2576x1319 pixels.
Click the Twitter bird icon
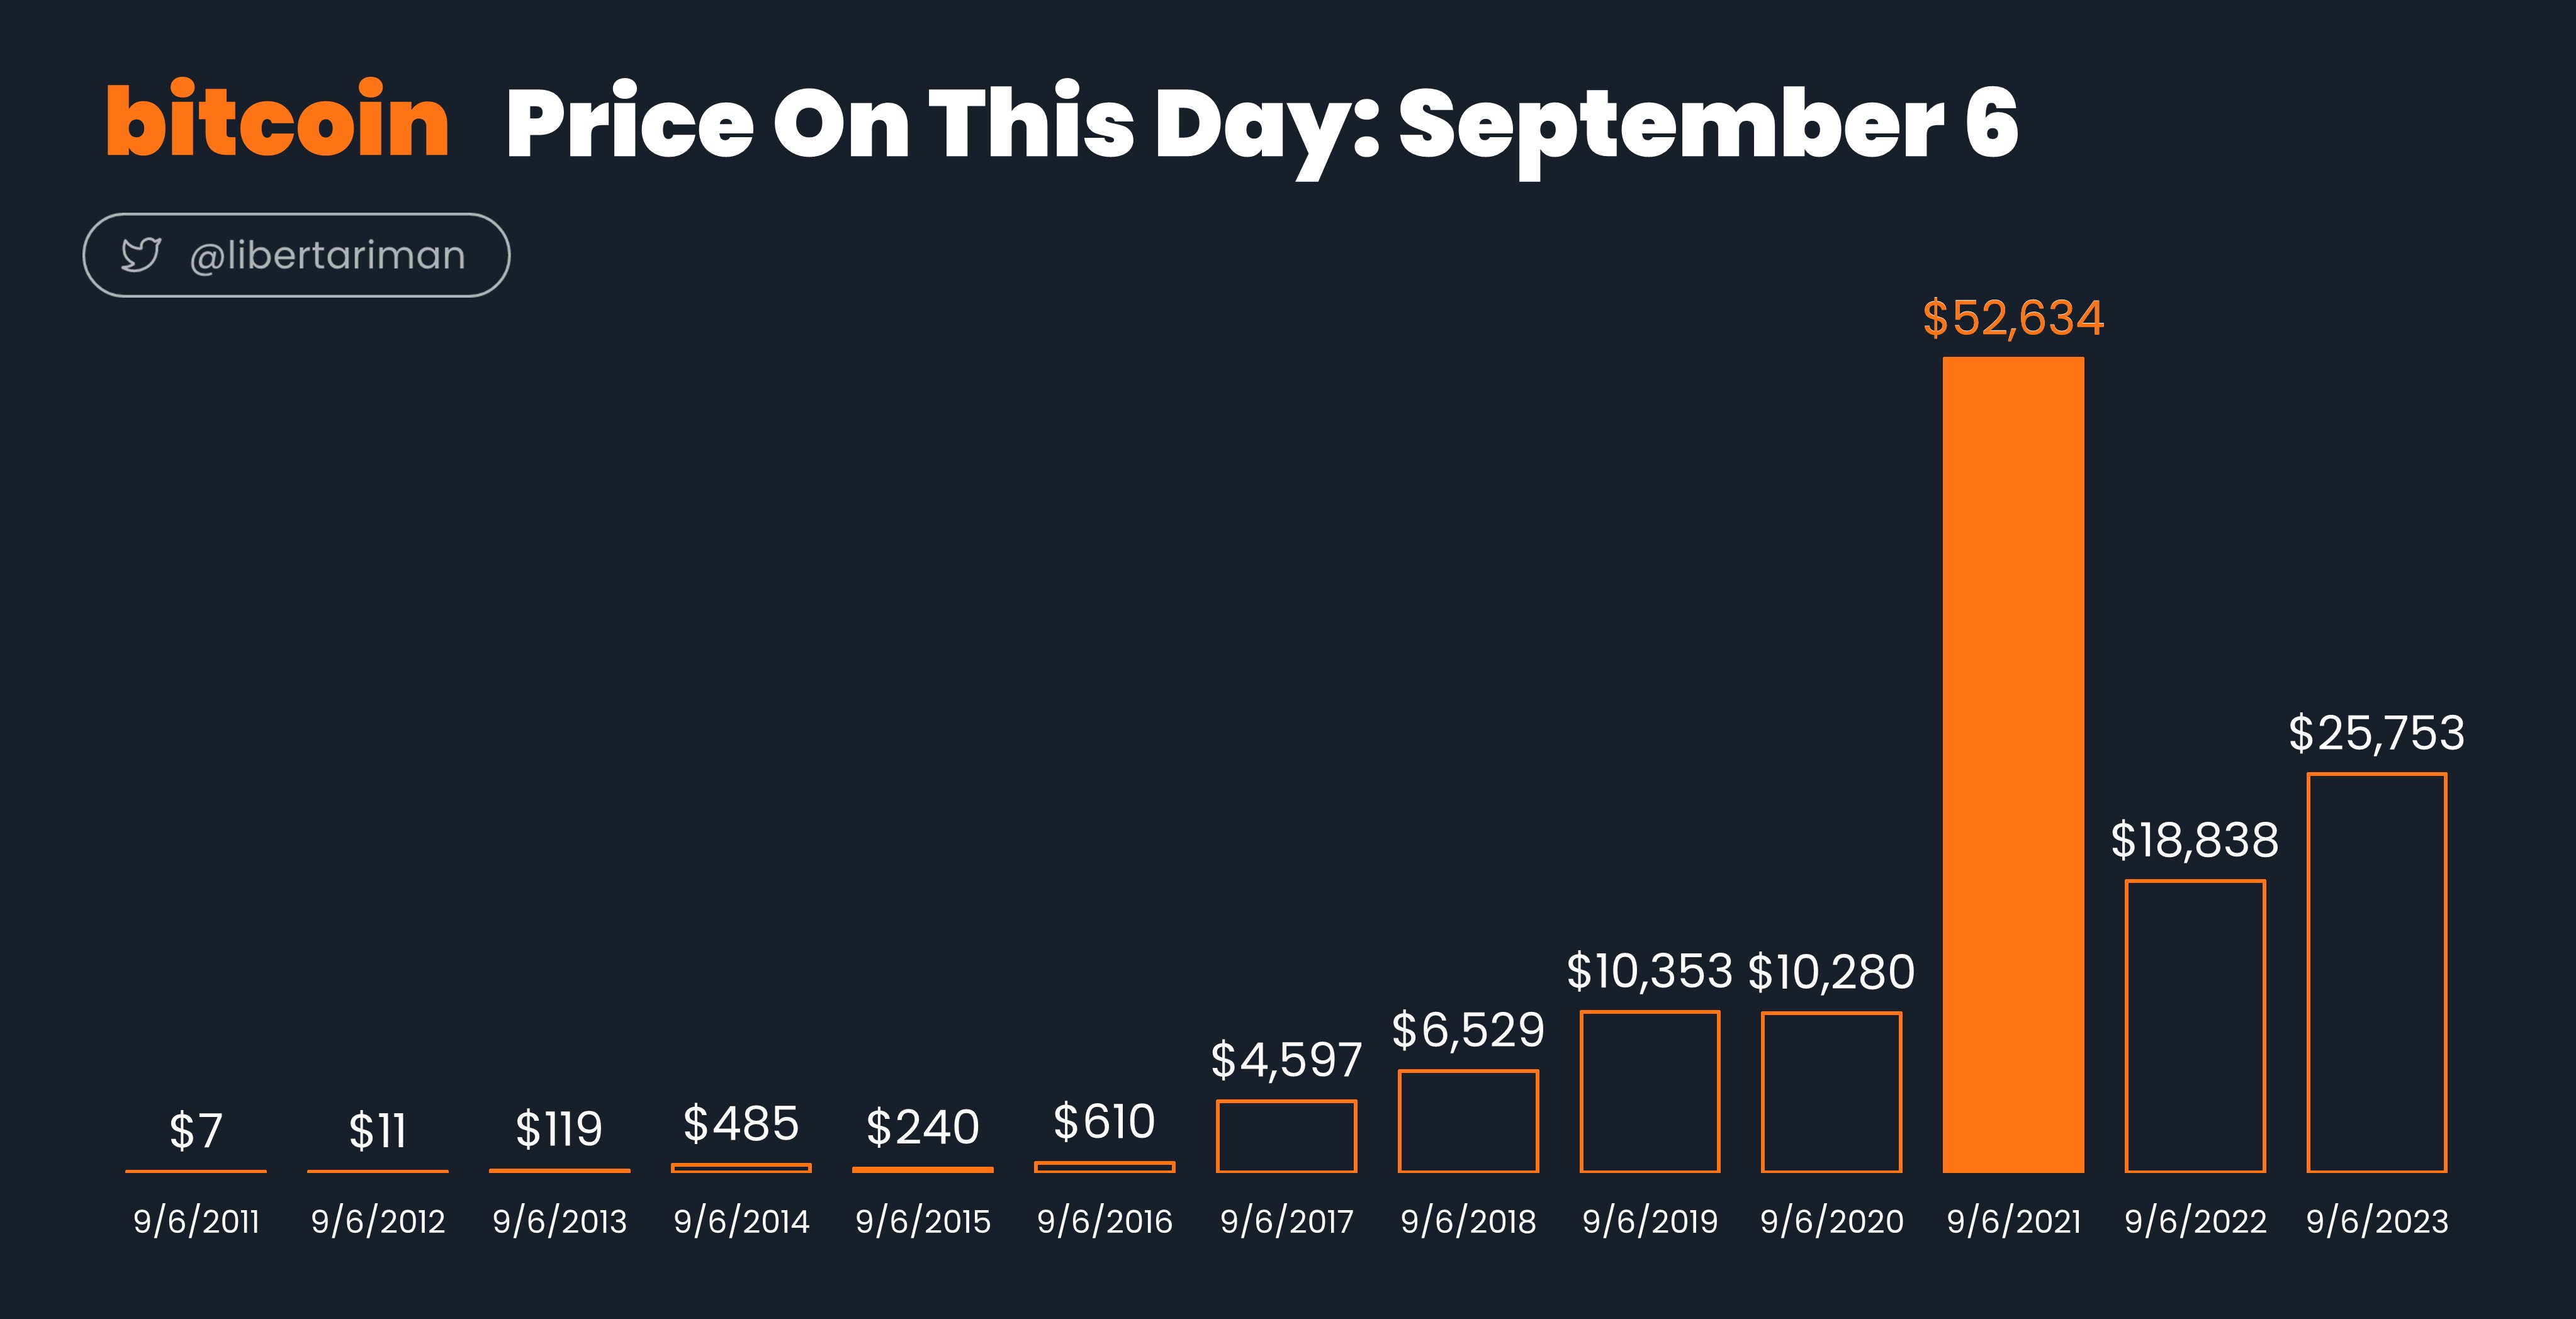(141, 255)
